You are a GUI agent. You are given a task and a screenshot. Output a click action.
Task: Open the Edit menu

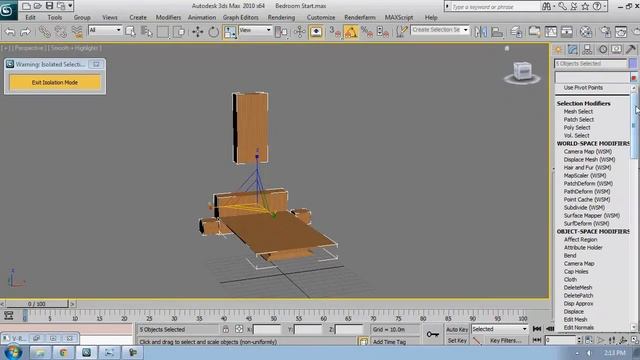pos(30,18)
